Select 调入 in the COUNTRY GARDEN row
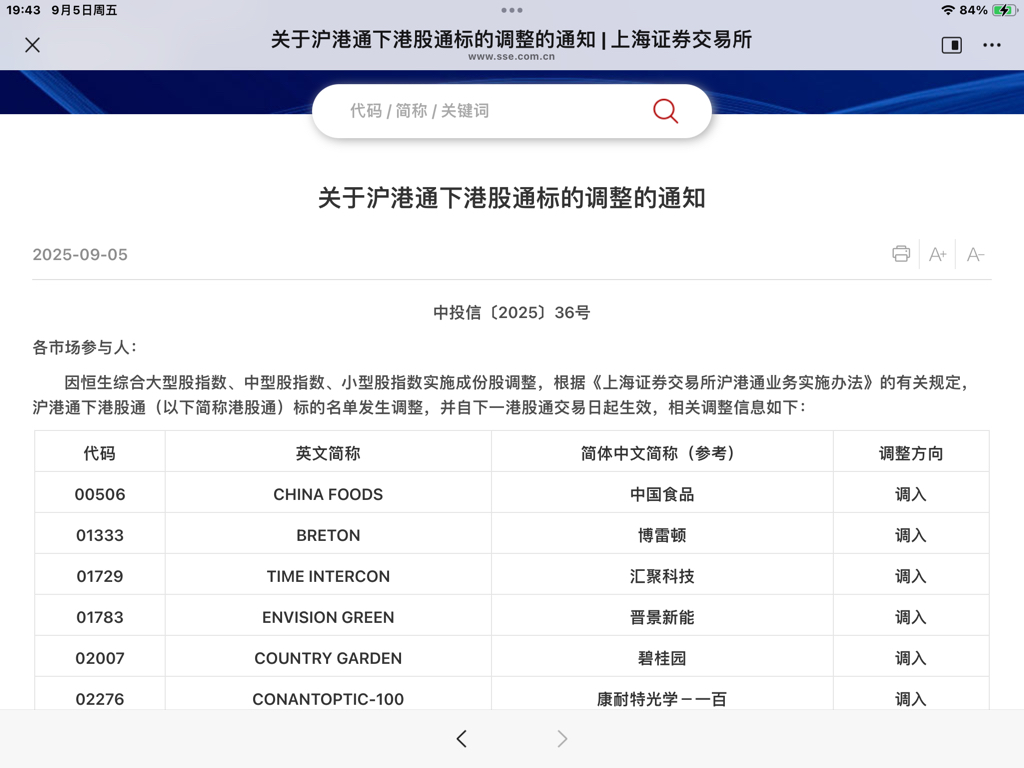The height and width of the screenshot is (768, 1024). pyautogui.click(x=910, y=658)
